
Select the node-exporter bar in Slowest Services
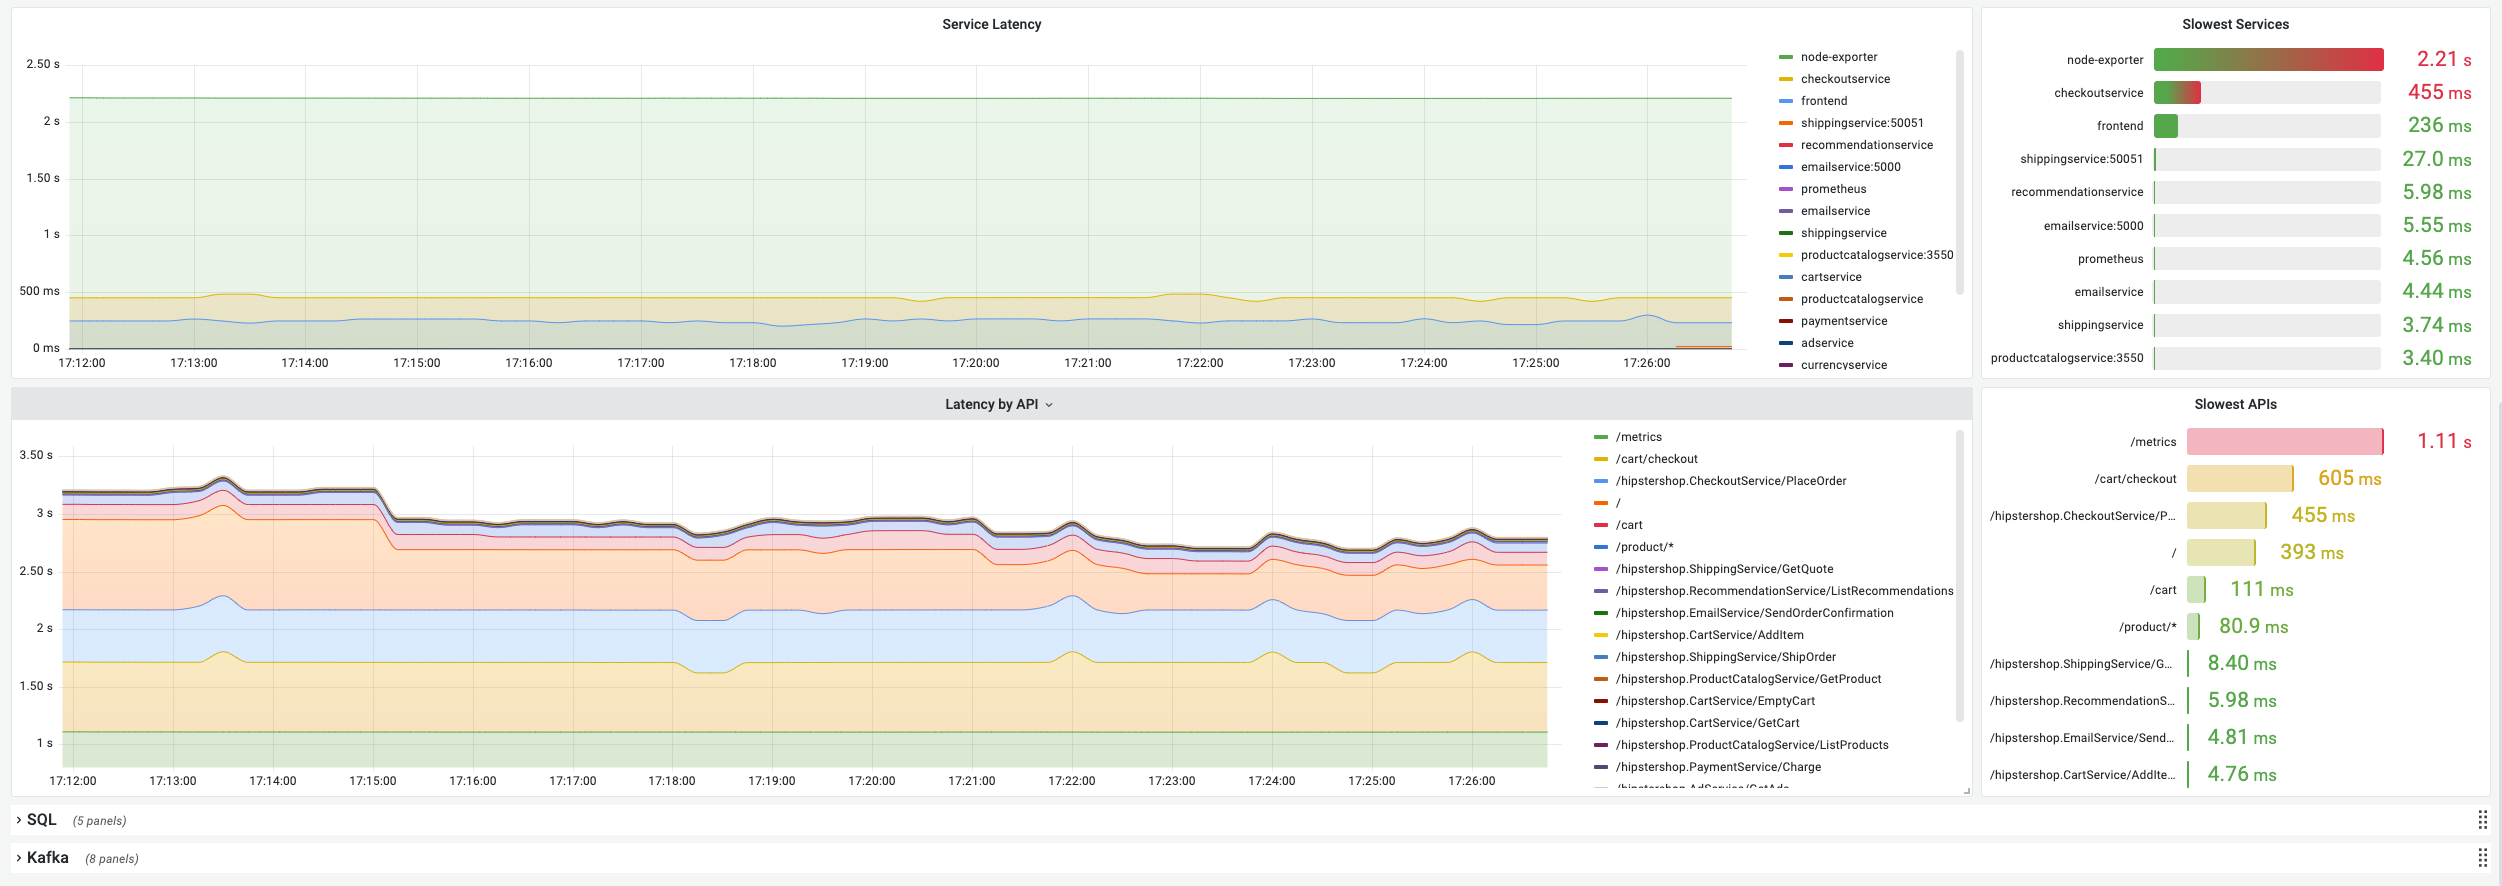(x=2268, y=59)
